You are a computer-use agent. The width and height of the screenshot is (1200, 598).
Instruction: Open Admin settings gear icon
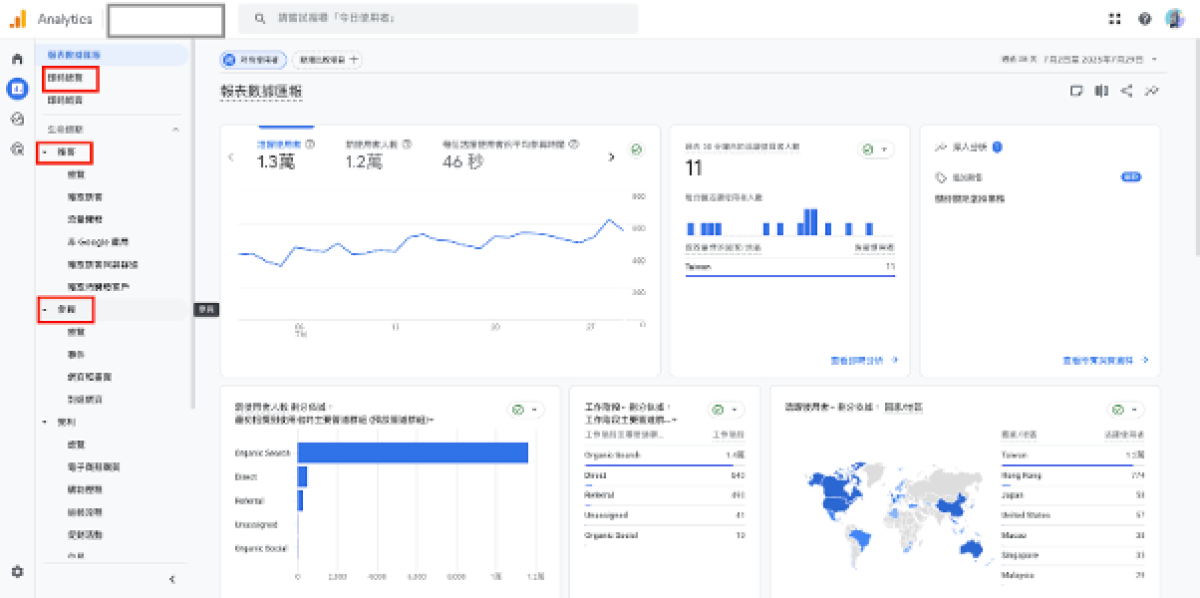point(17,571)
